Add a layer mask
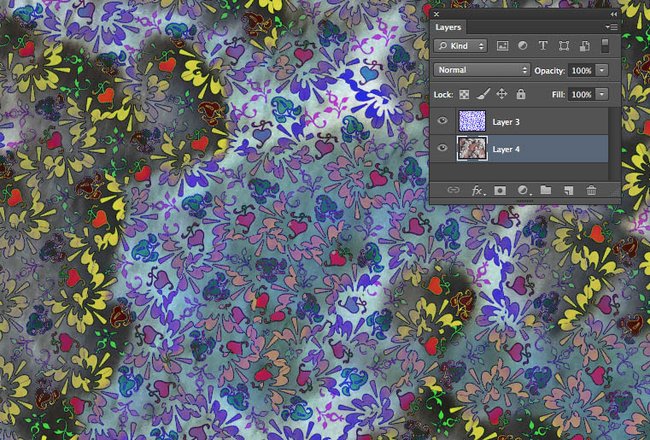The height and width of the screenshot is (440, 650). [500, 189]
